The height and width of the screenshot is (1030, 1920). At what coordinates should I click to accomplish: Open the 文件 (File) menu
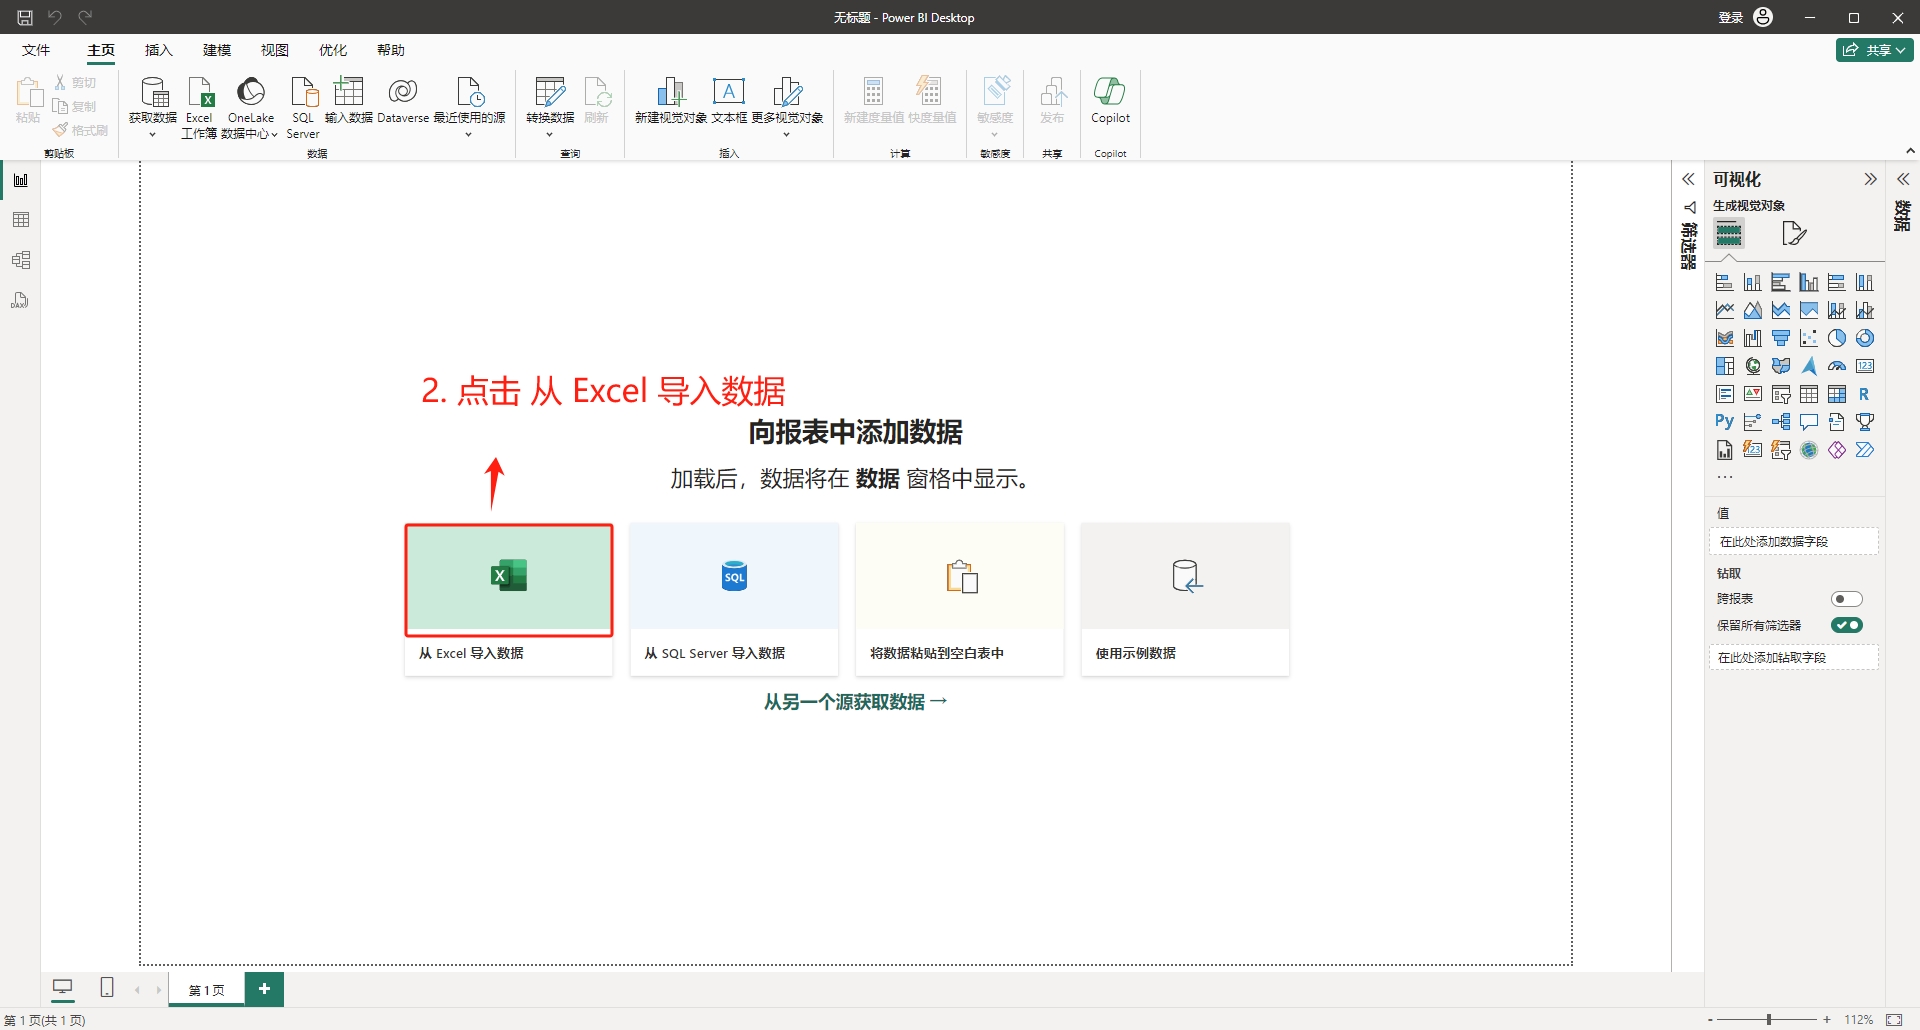(x=36, y=50)
